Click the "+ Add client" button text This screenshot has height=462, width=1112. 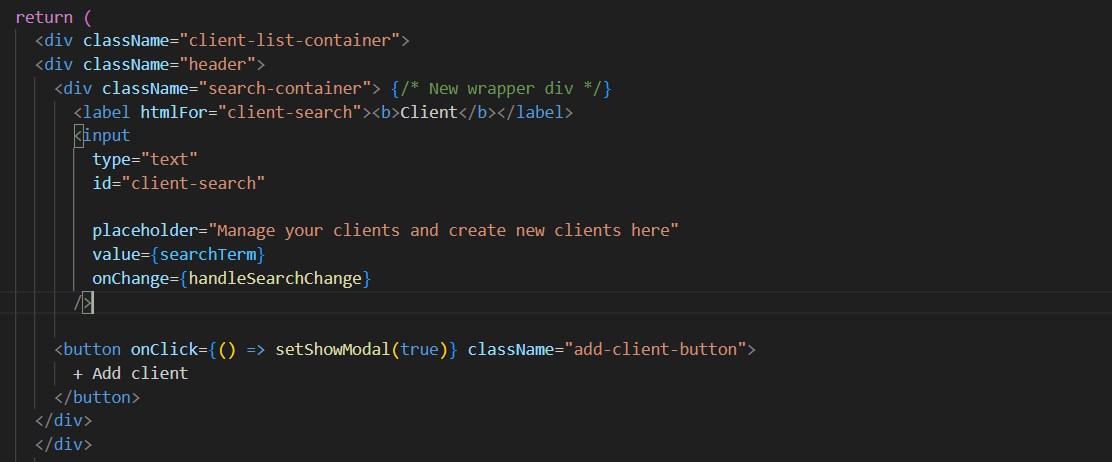point(130,374)
